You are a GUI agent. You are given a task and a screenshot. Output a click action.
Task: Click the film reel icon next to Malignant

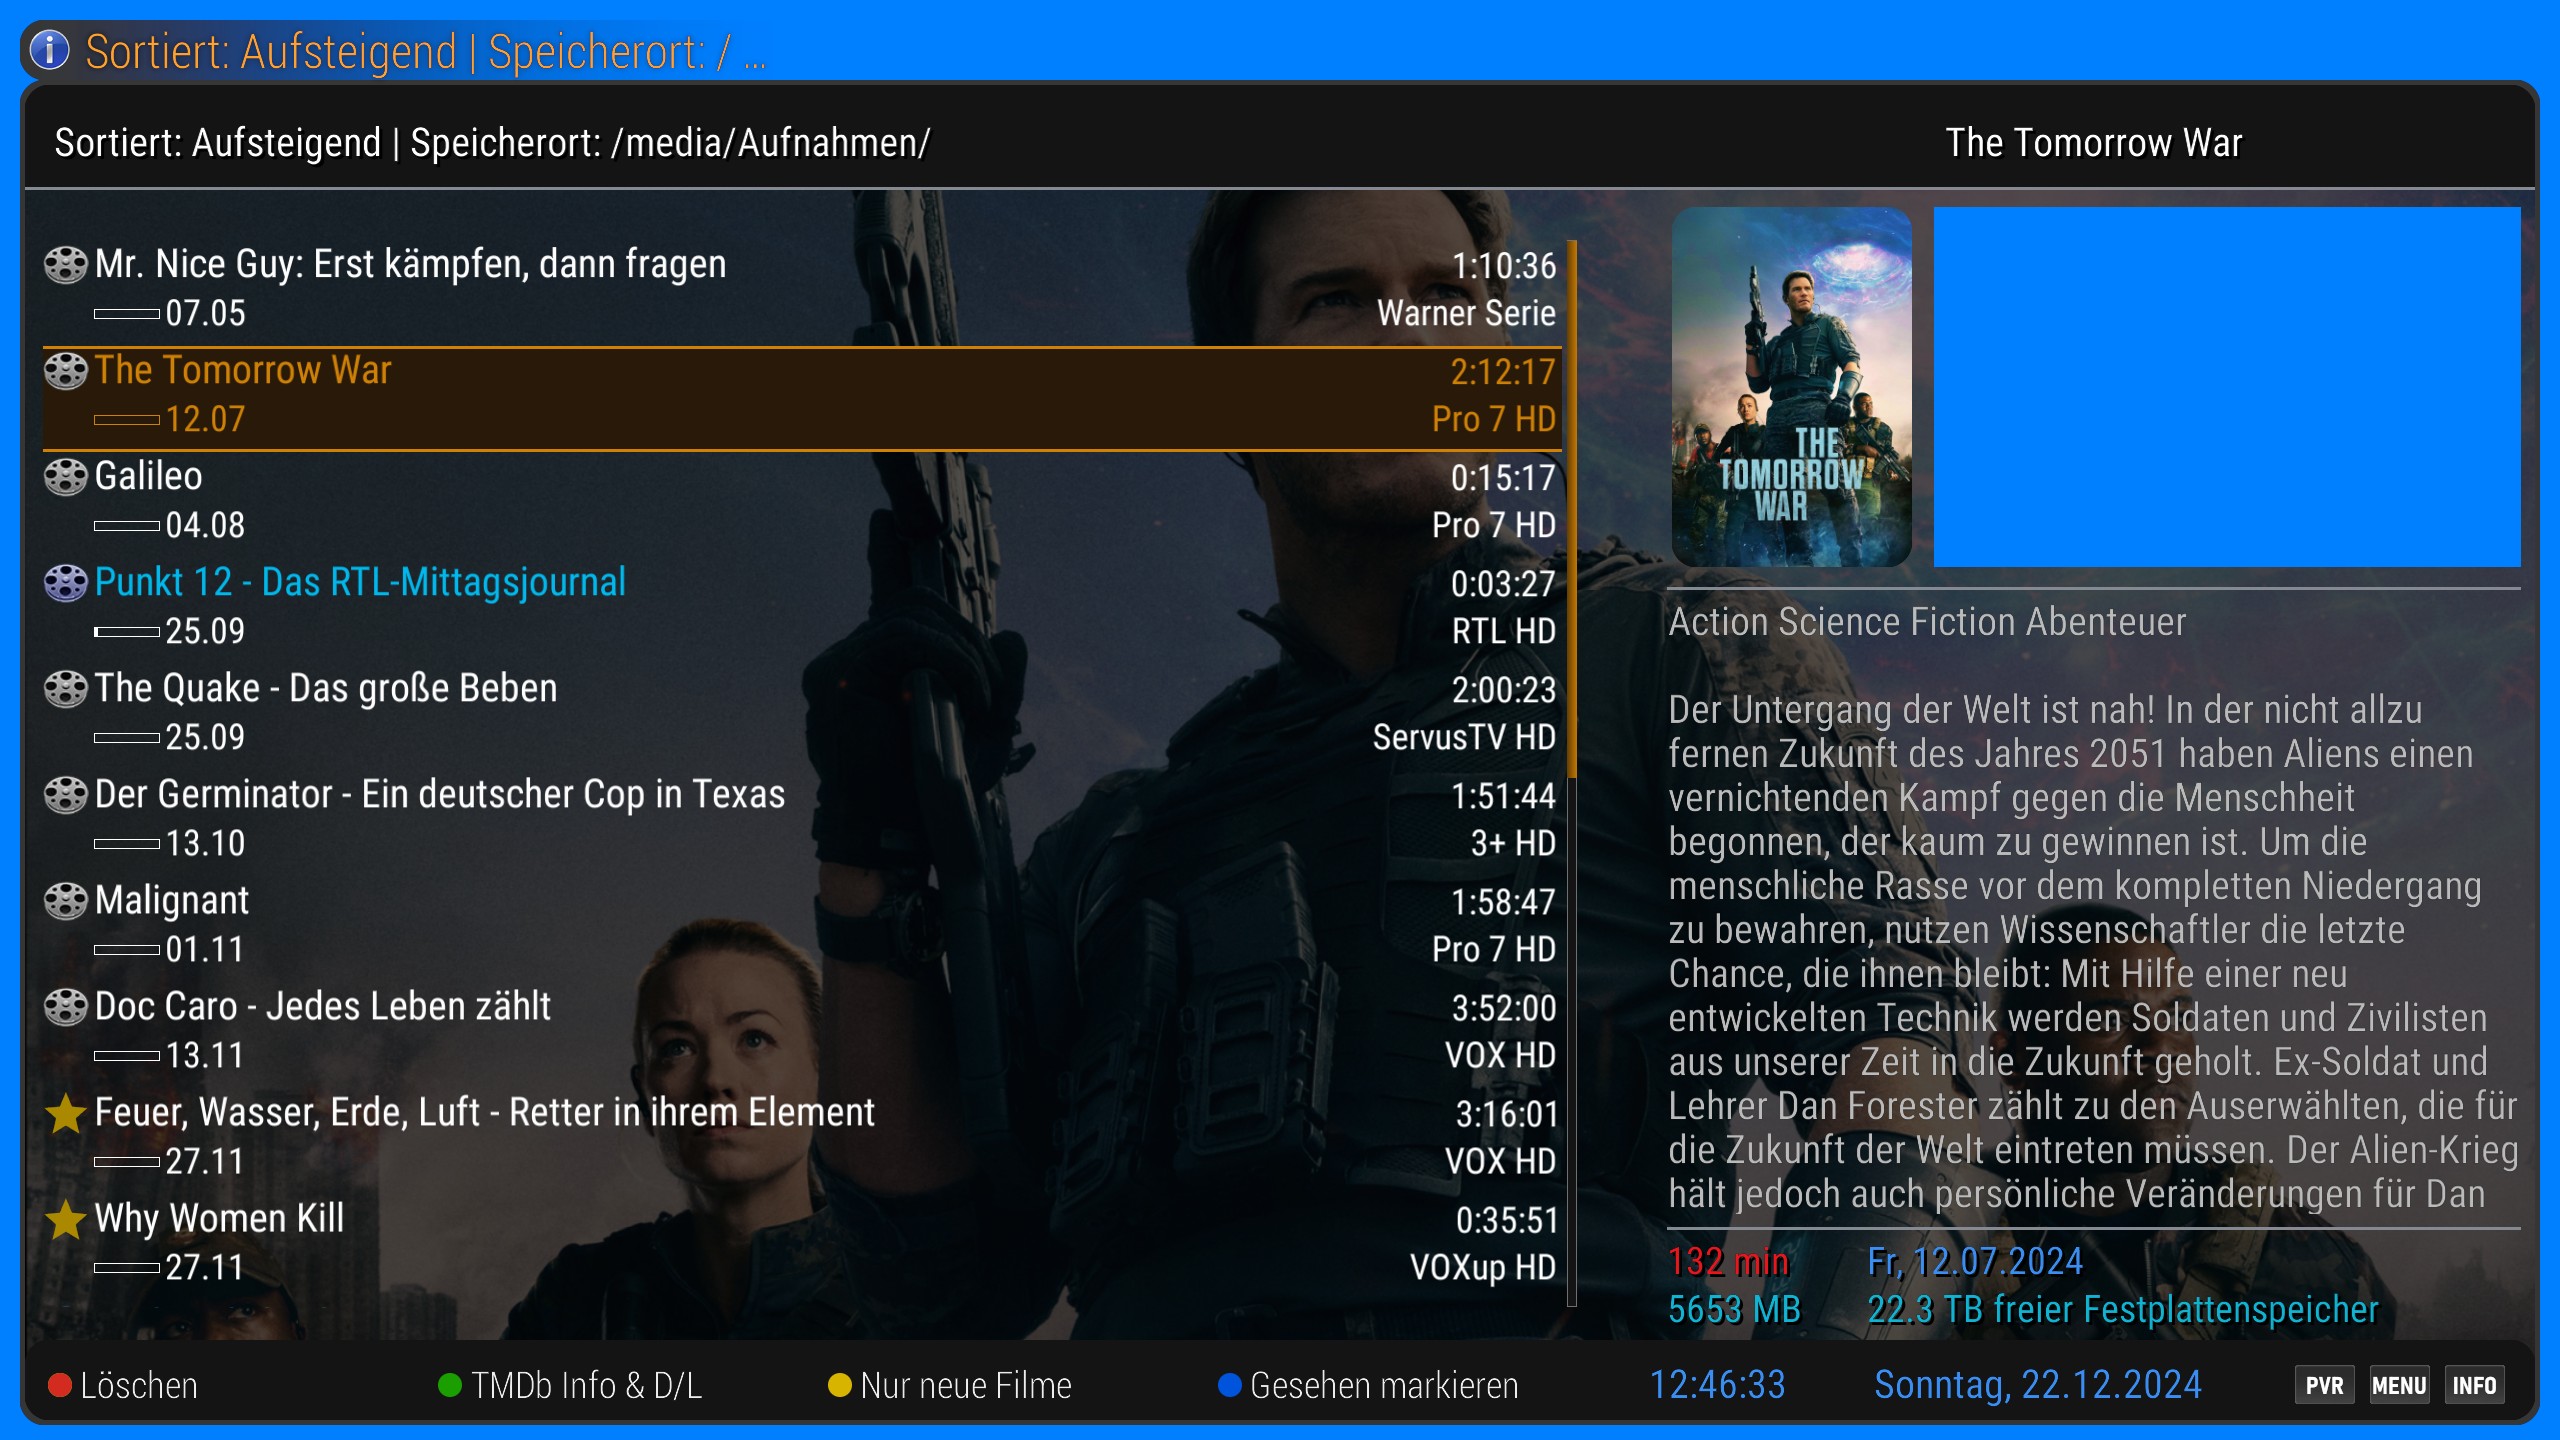(x=66, y=901)
